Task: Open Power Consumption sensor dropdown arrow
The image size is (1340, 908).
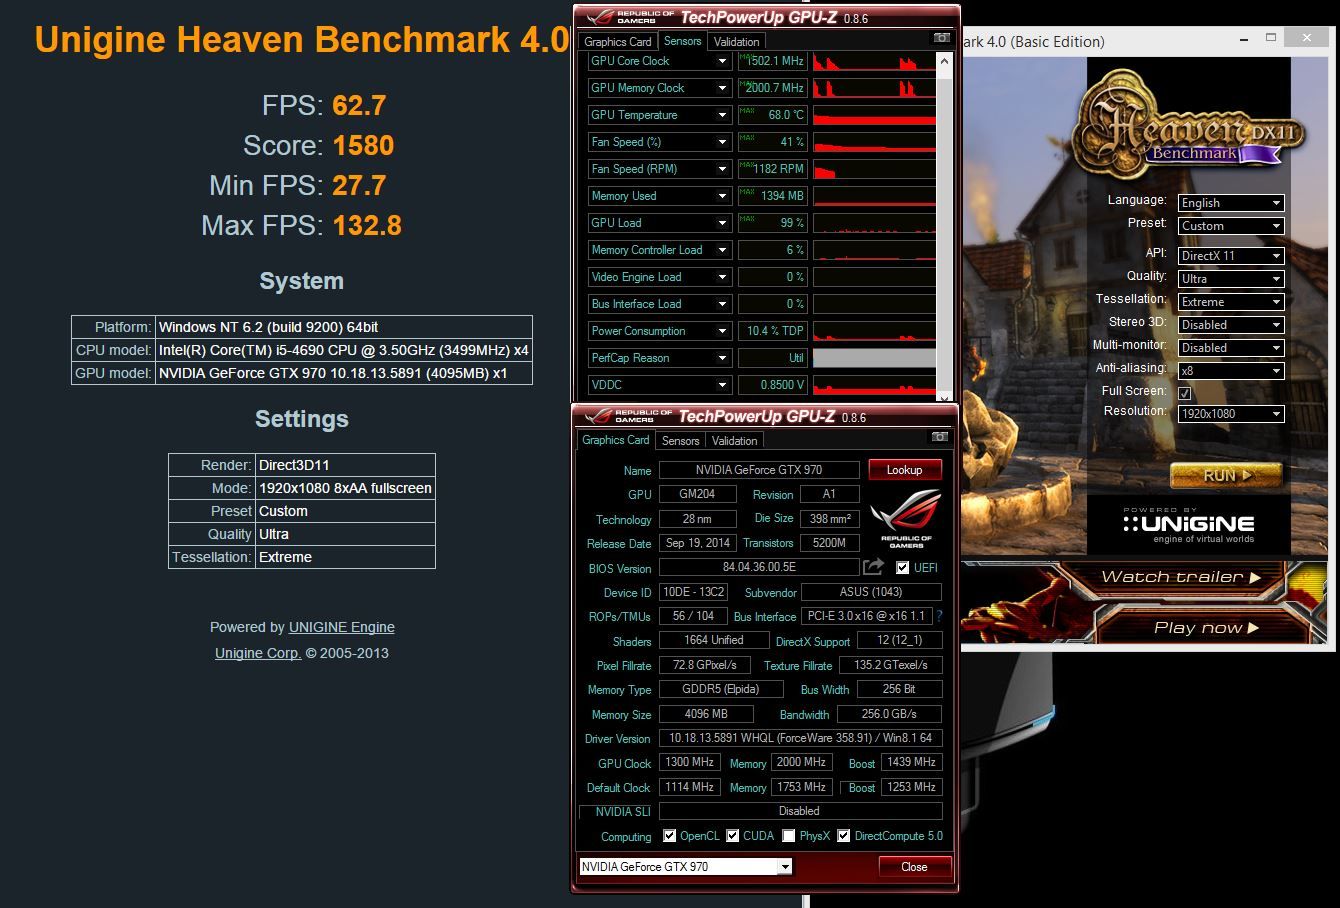Action: point(722,331)
